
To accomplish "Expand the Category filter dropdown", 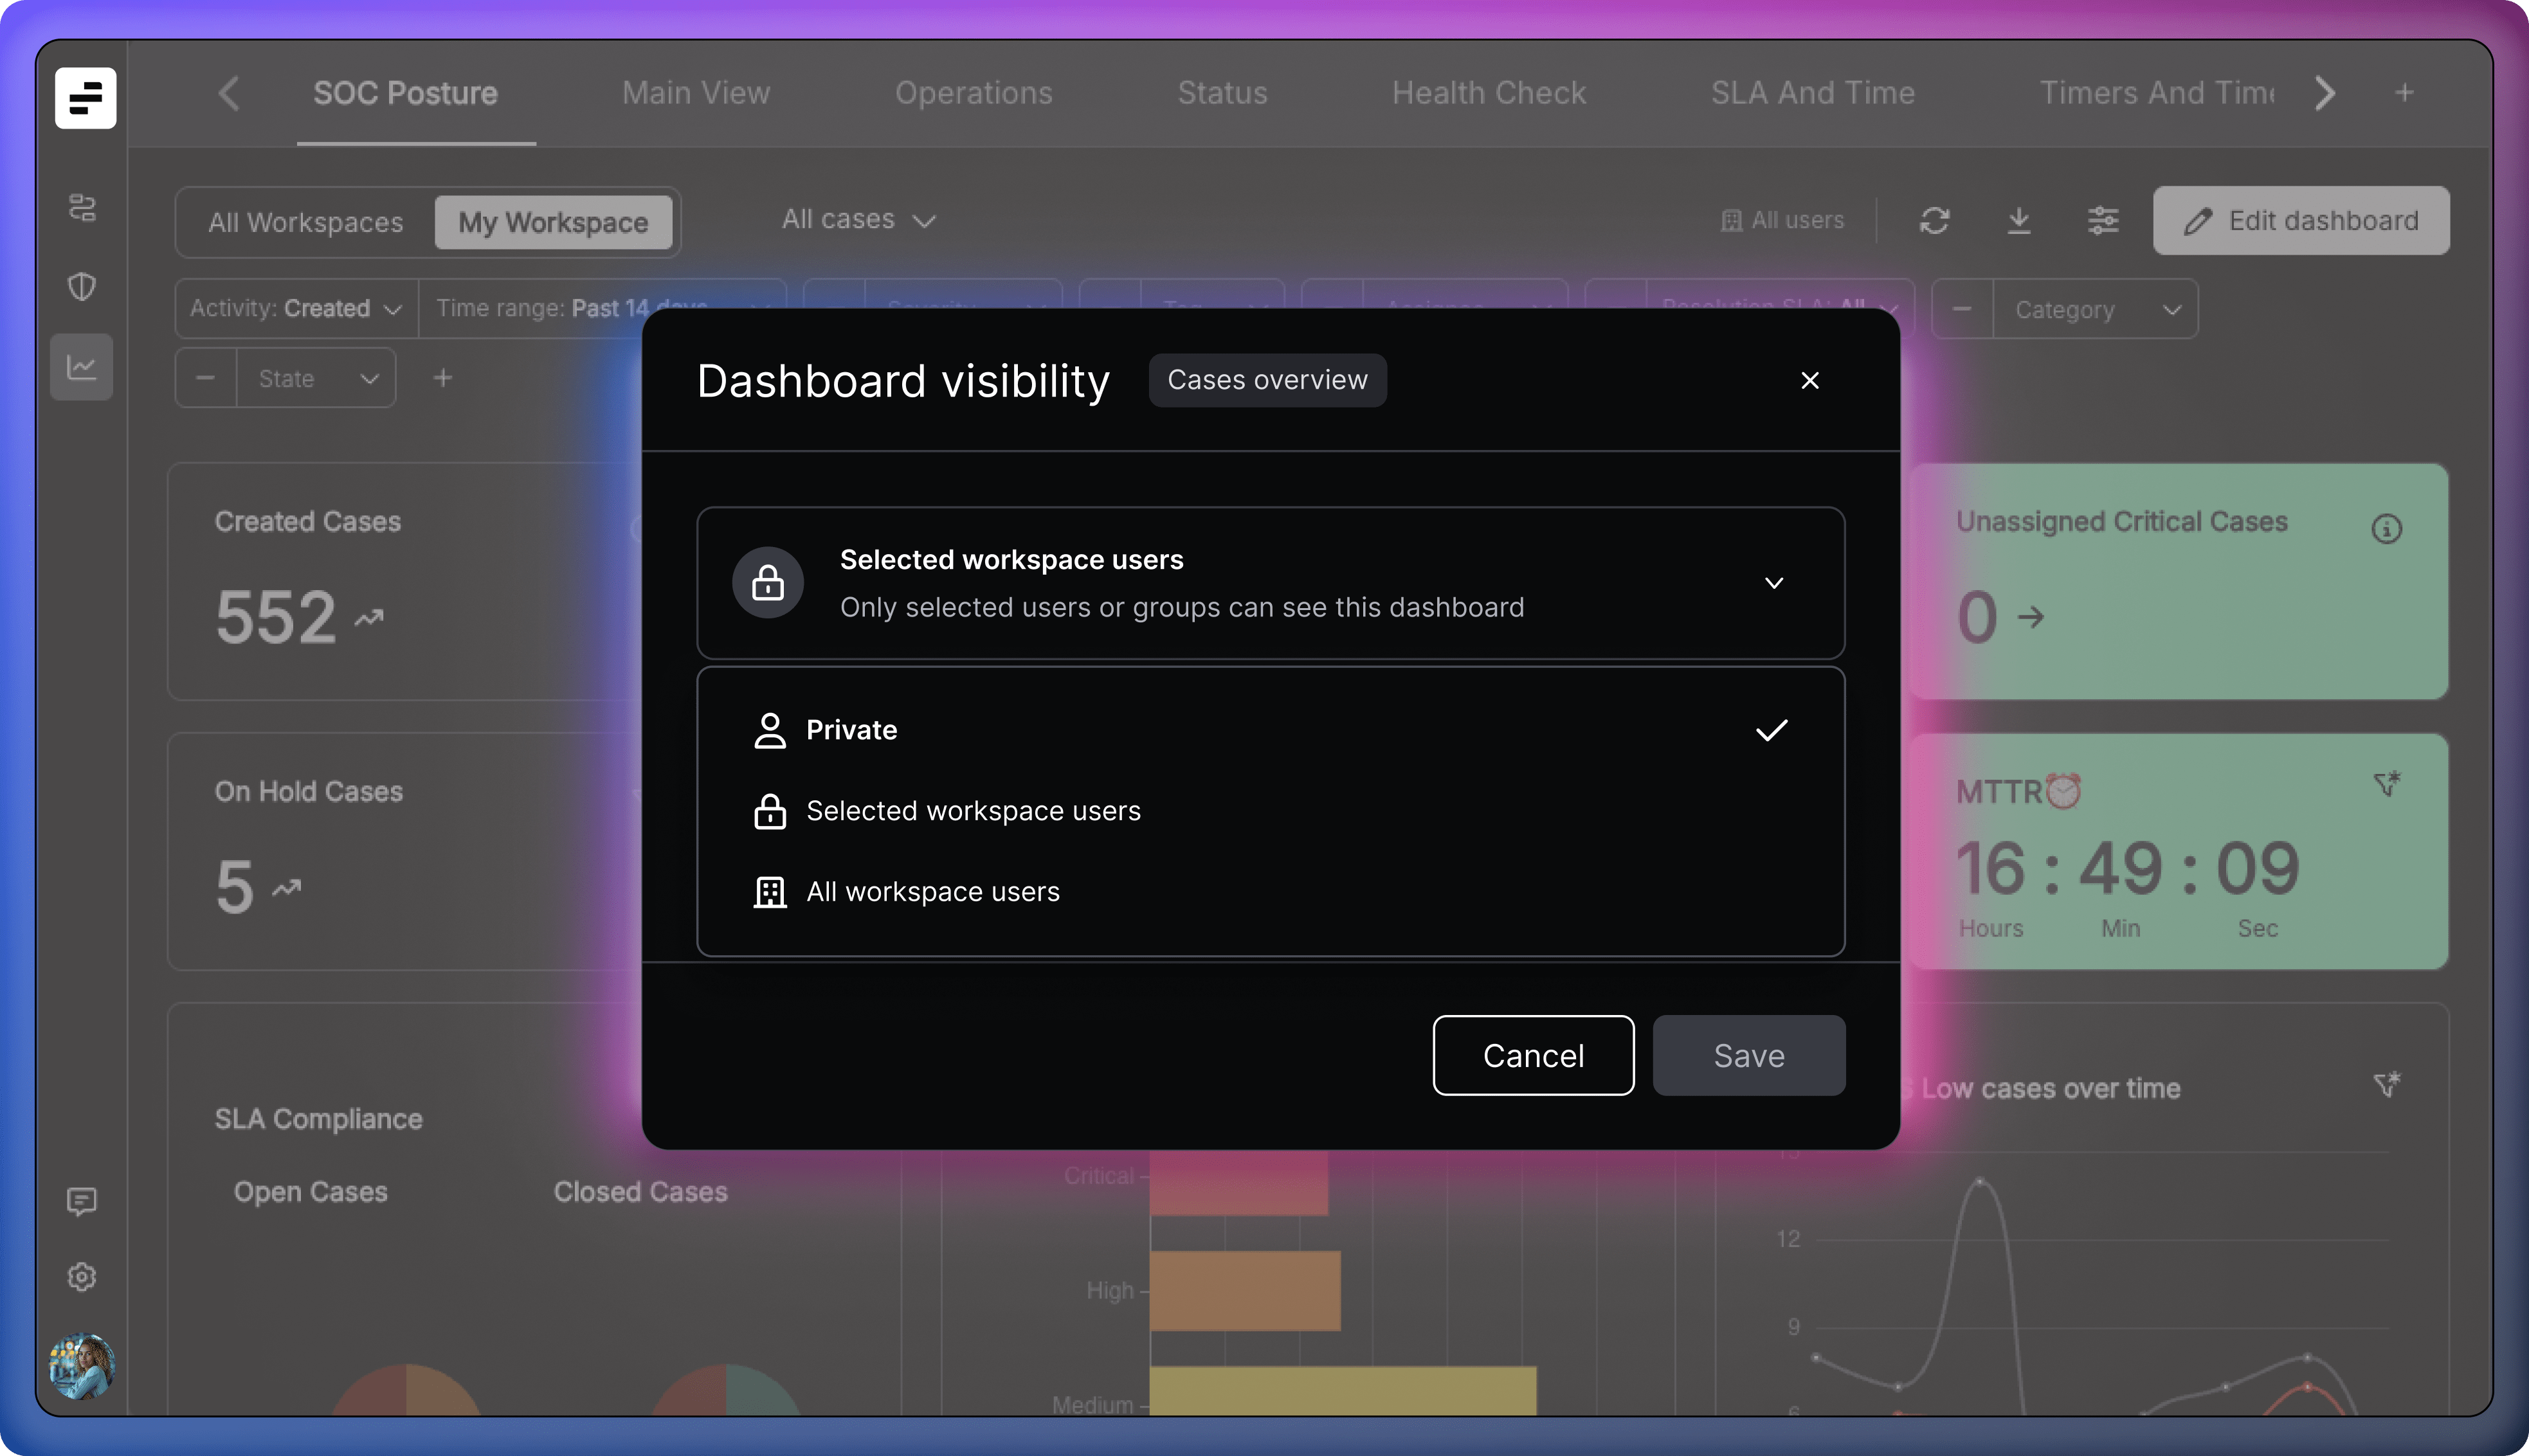I will [x=2094, y=310].
